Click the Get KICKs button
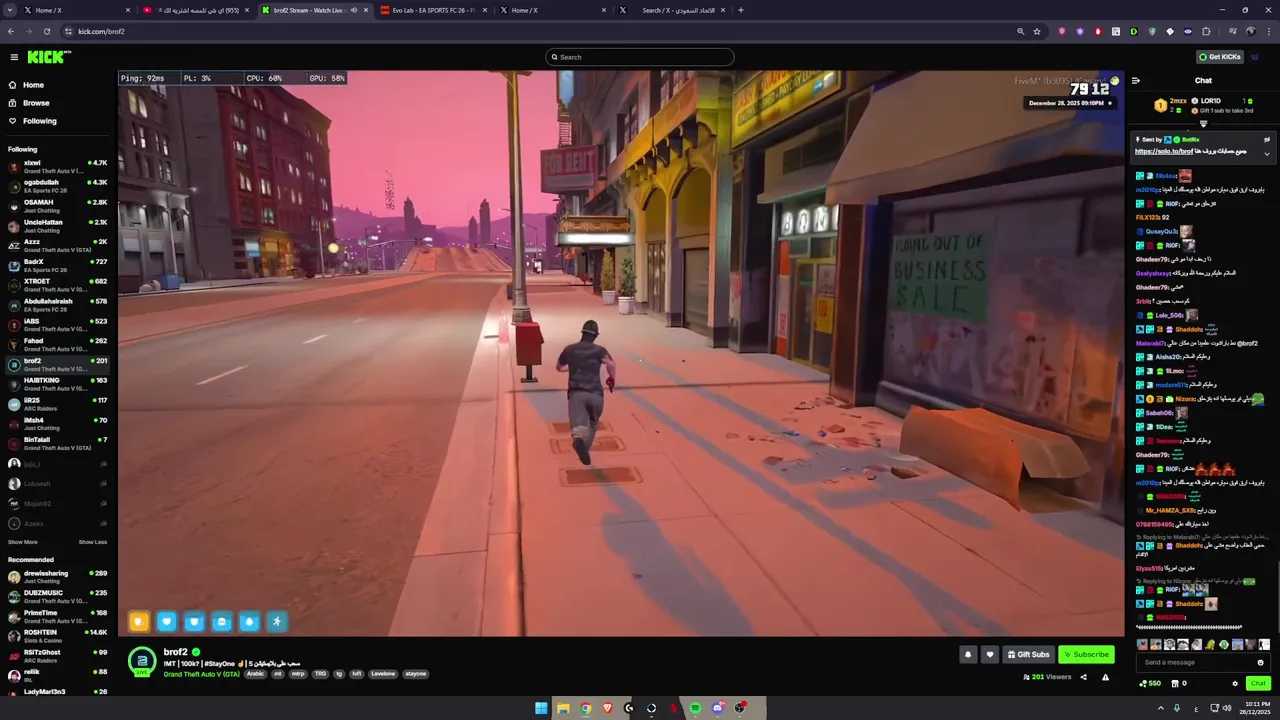 pyautogui.click(x=1219, y=57)
